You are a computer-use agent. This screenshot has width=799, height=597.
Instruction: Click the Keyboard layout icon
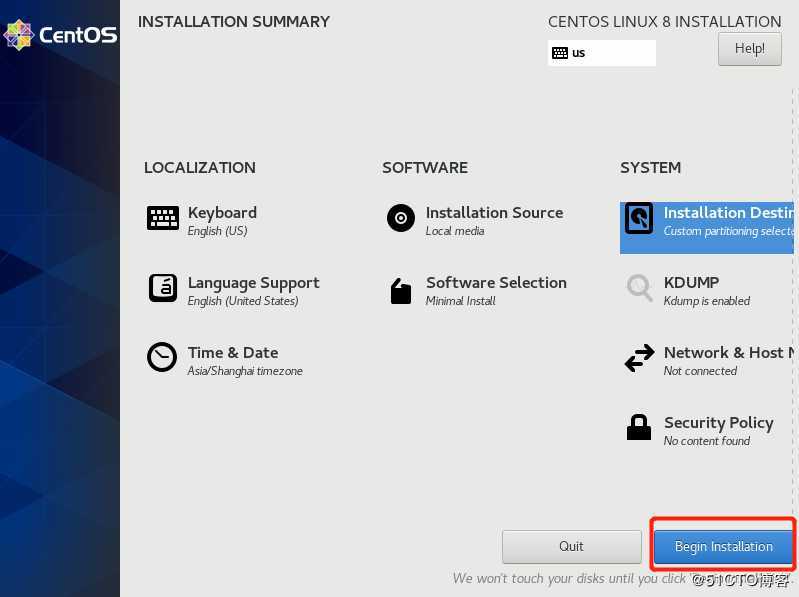pos(163,218)
